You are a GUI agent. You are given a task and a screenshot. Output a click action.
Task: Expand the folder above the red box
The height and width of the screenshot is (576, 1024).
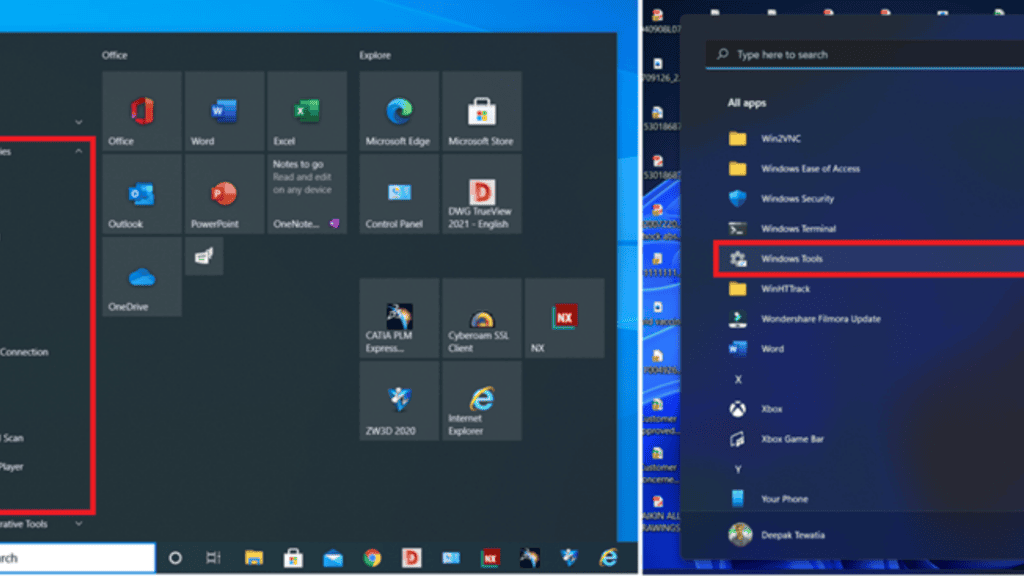click(79, 122)
